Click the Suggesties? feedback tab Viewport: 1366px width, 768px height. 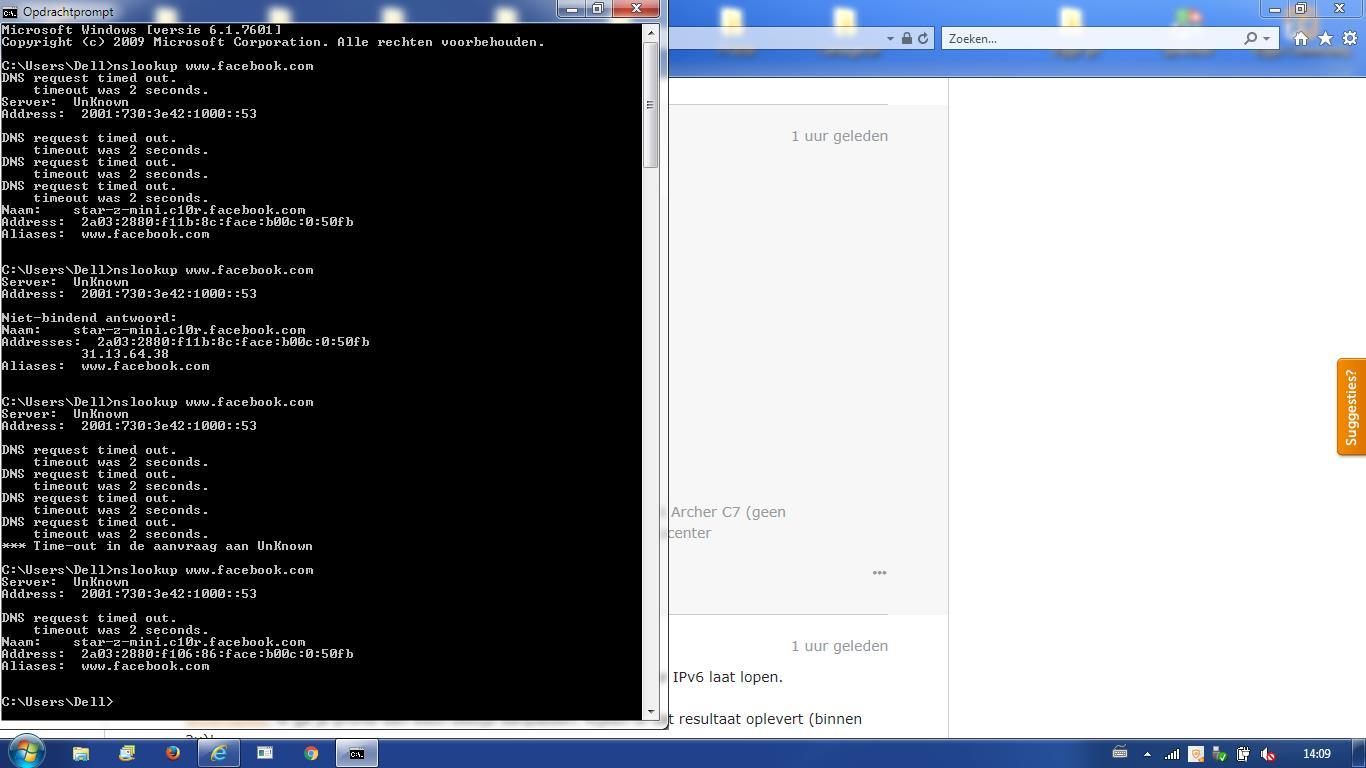(1351, 407)
